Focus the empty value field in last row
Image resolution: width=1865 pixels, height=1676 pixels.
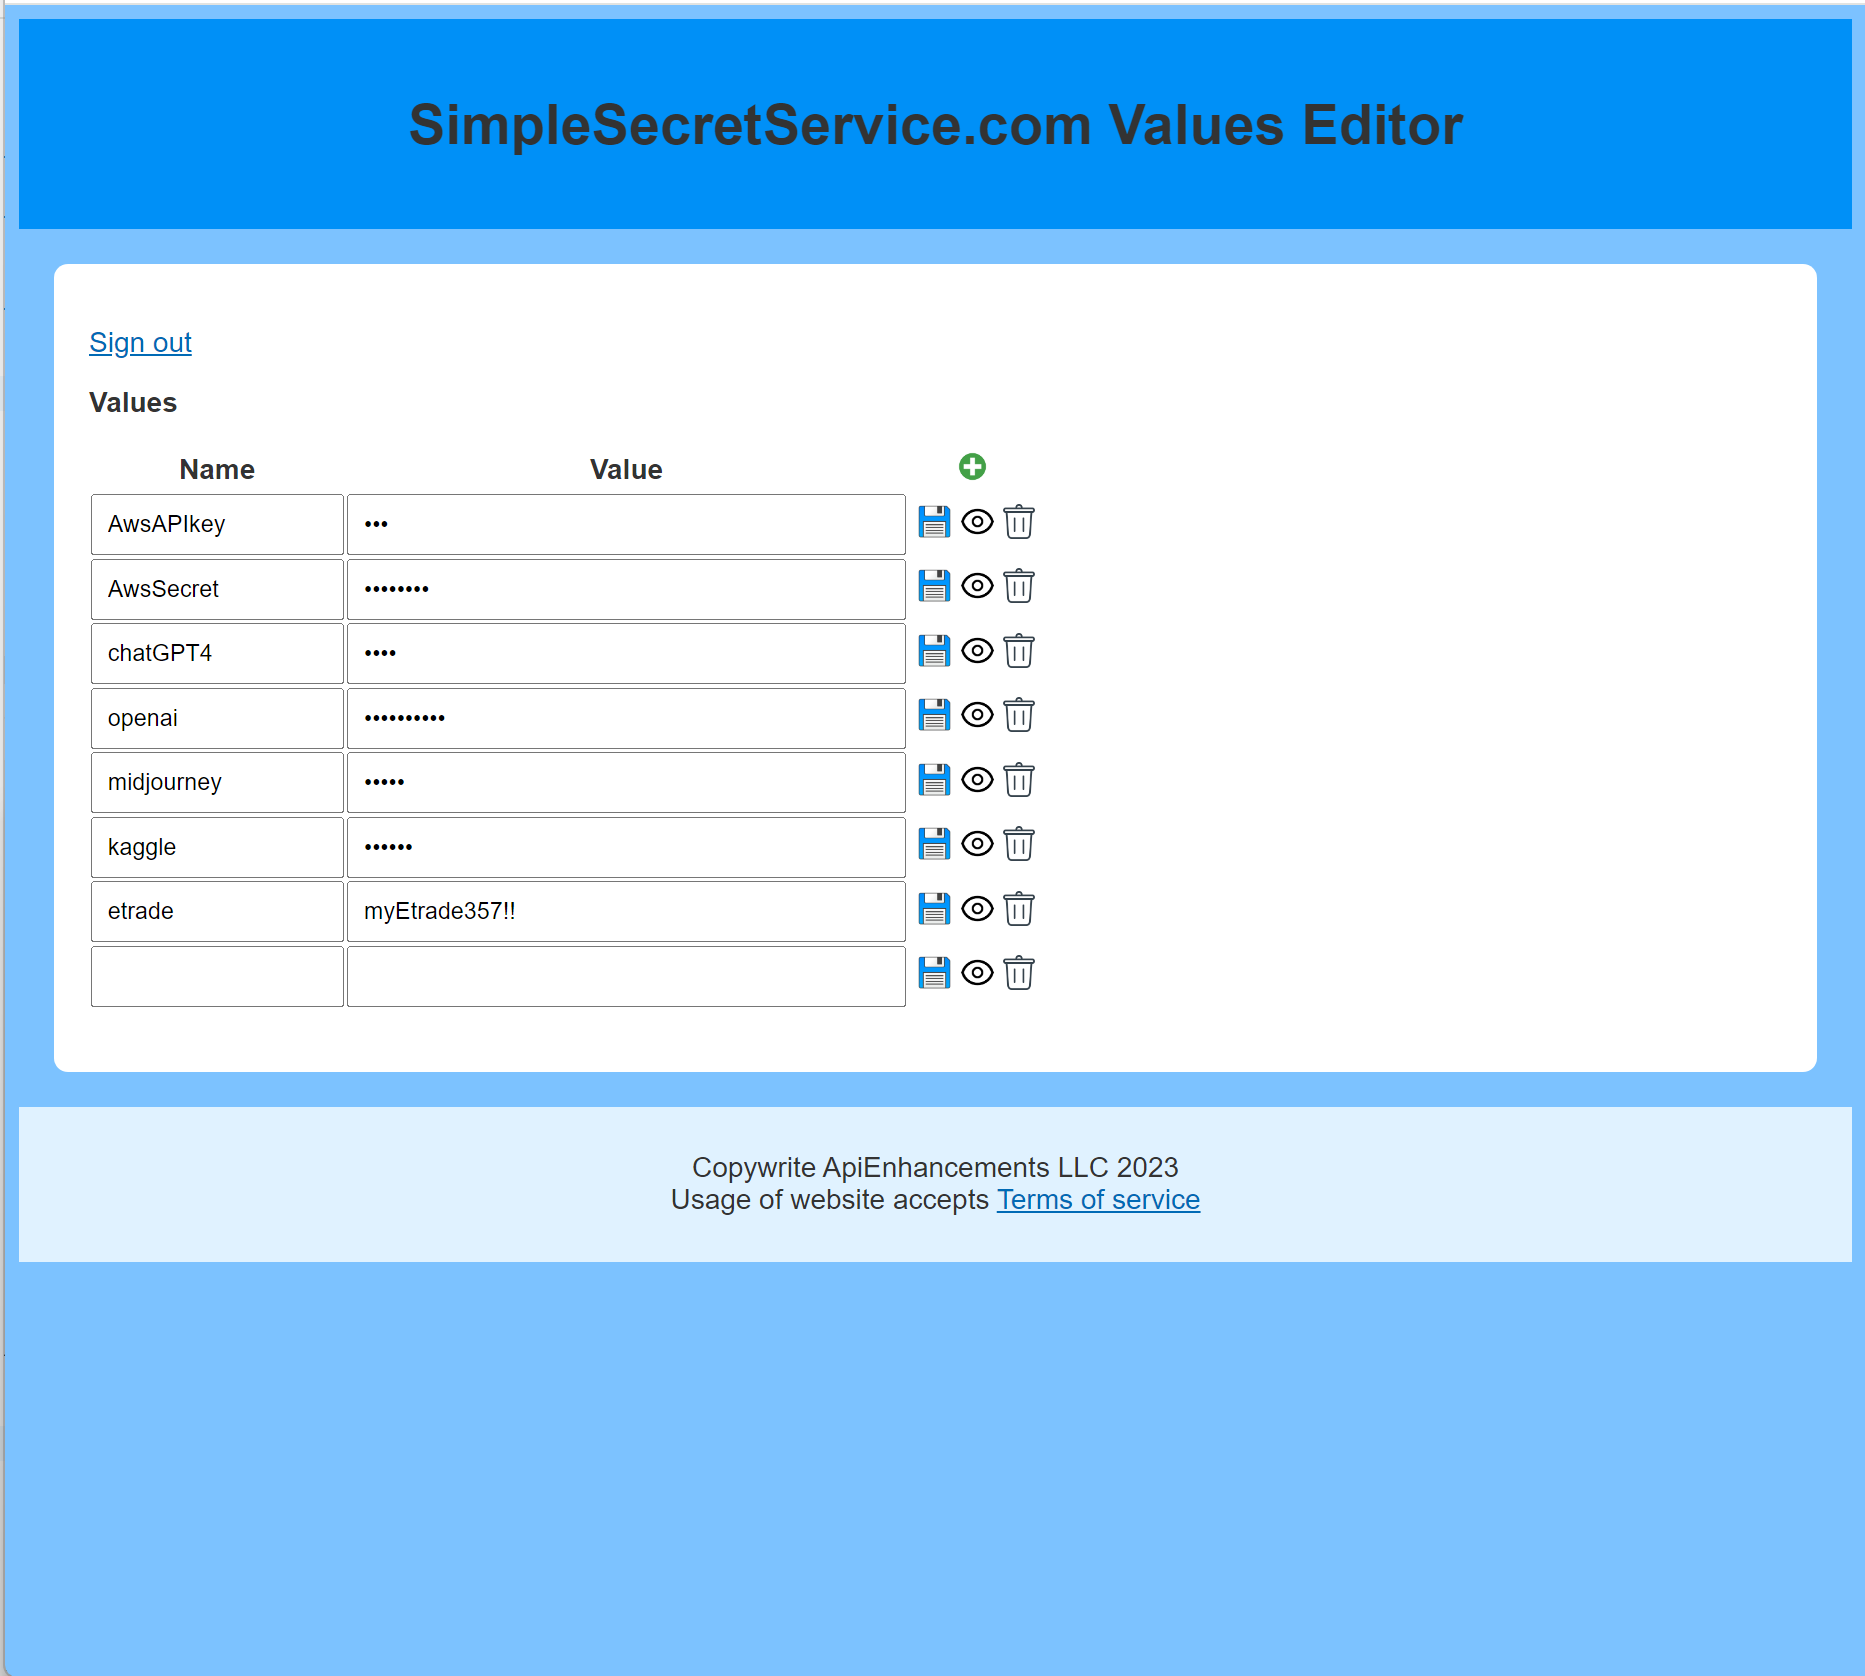coord(626,976)
